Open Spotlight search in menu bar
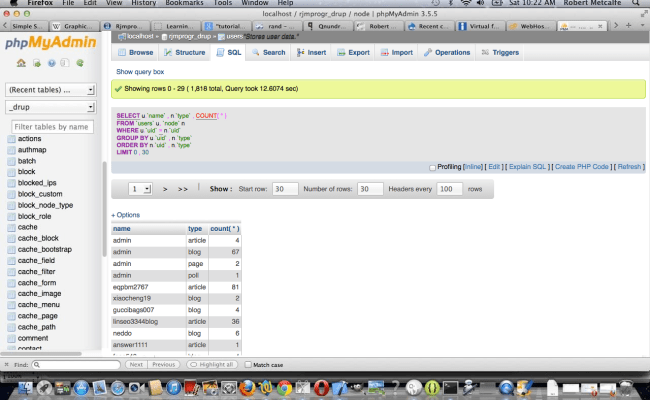The image size is (650, 400). [x=635, y=3]
